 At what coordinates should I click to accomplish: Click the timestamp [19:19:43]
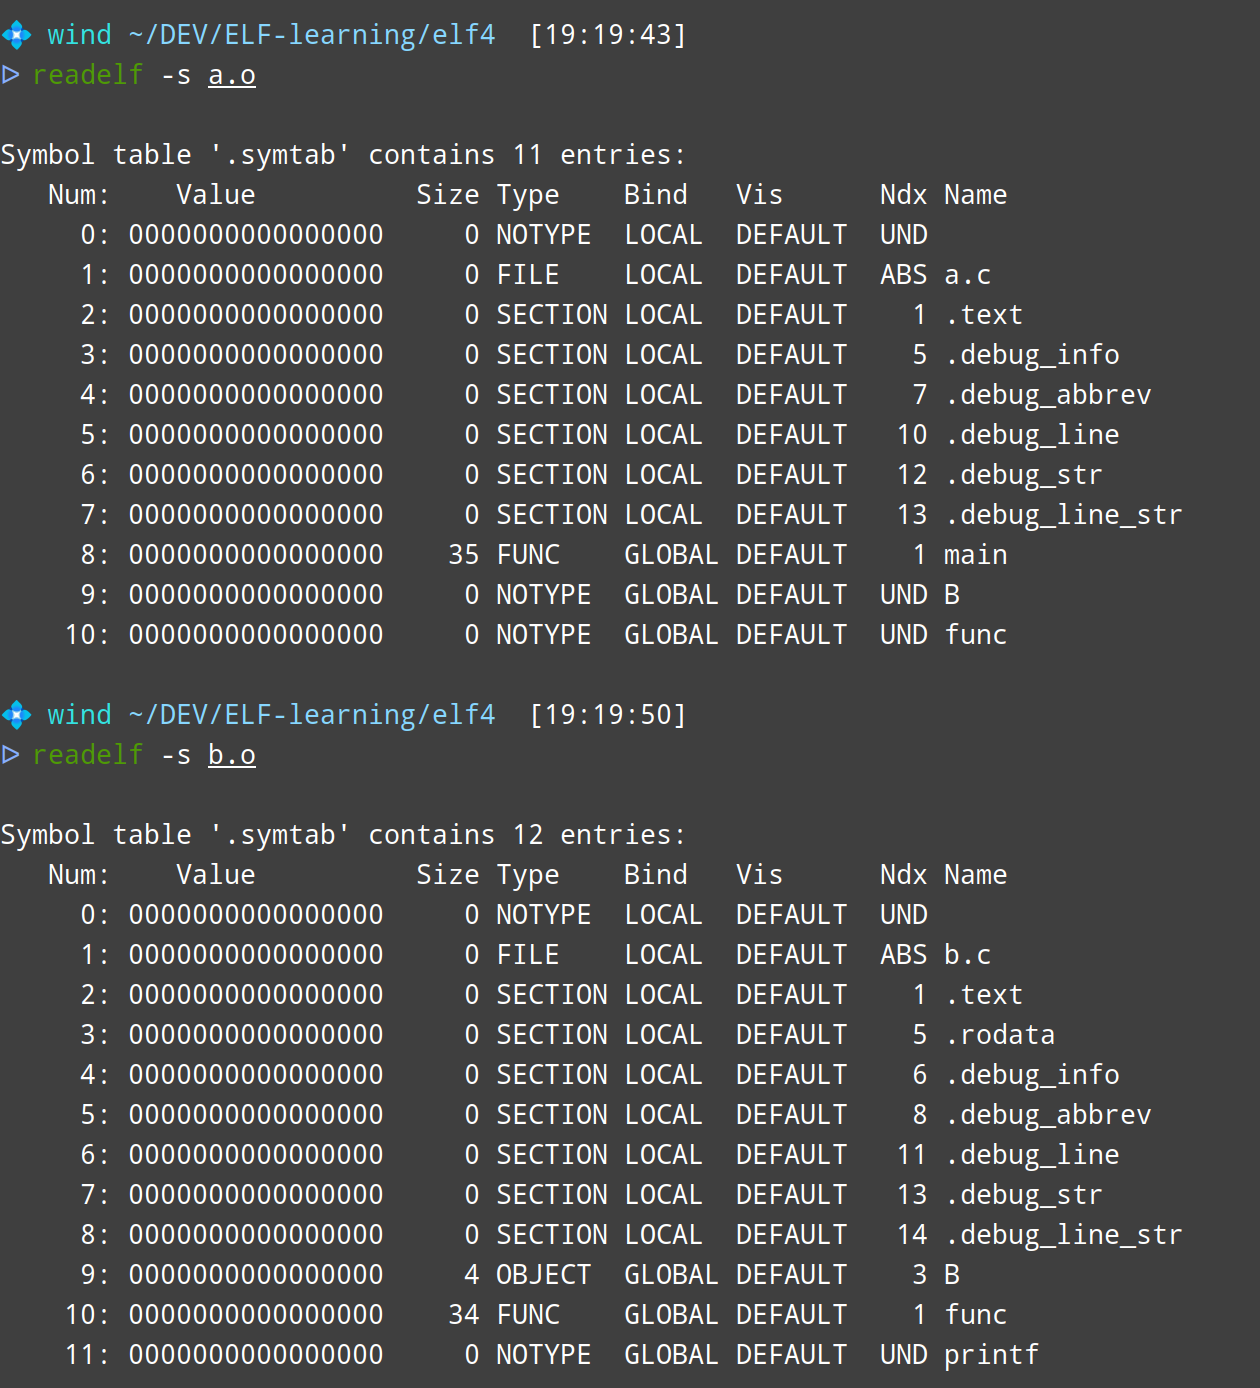coord(608,35)
